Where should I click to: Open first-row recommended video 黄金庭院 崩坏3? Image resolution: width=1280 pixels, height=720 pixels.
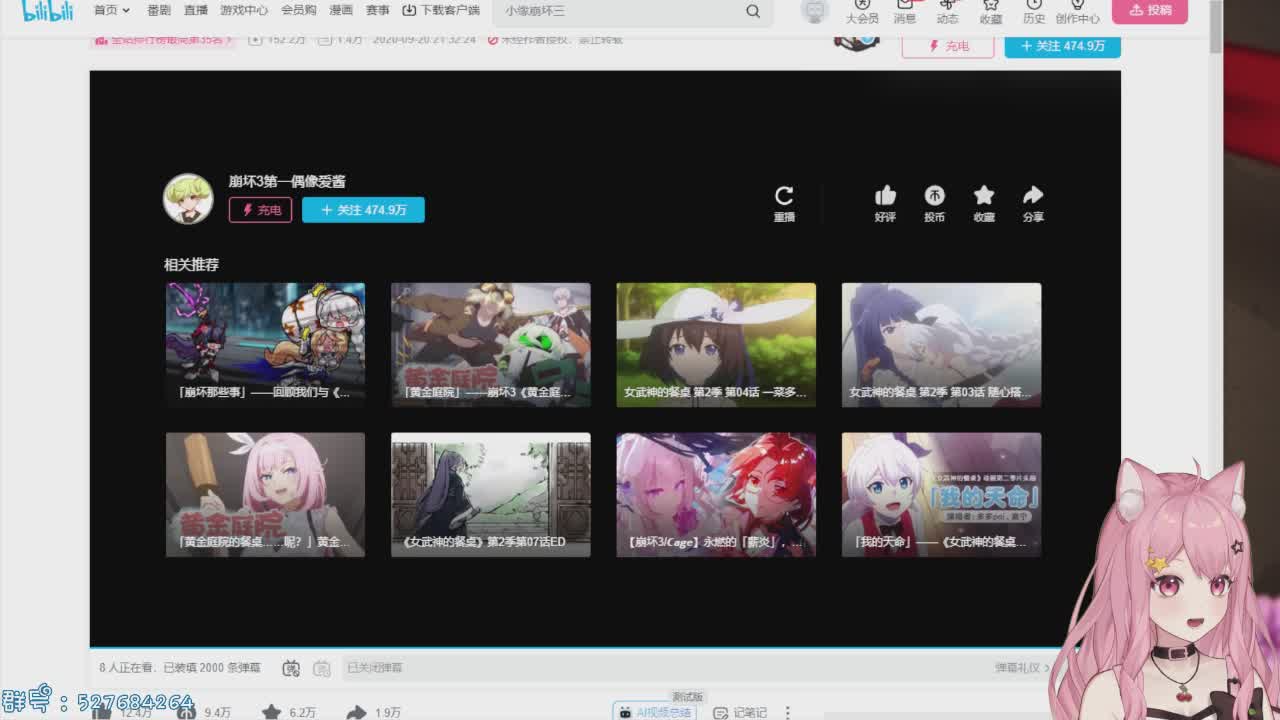[x=491, y=345]
